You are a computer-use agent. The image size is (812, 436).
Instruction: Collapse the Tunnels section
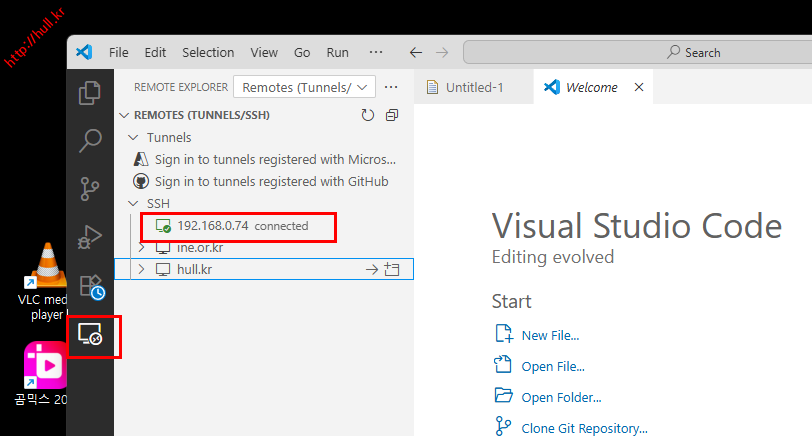pyautogui.click(x=133, y=137)
